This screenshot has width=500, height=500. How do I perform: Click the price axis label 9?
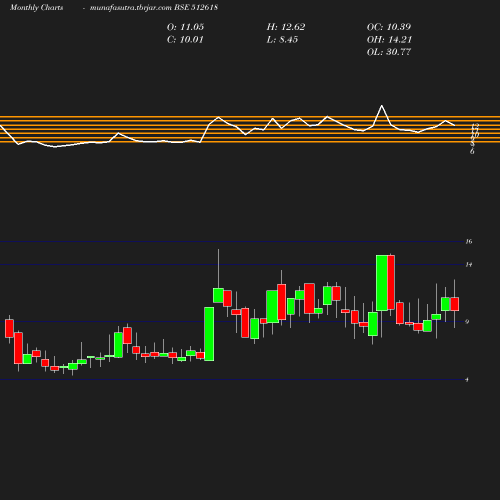(x=467, y=322)
